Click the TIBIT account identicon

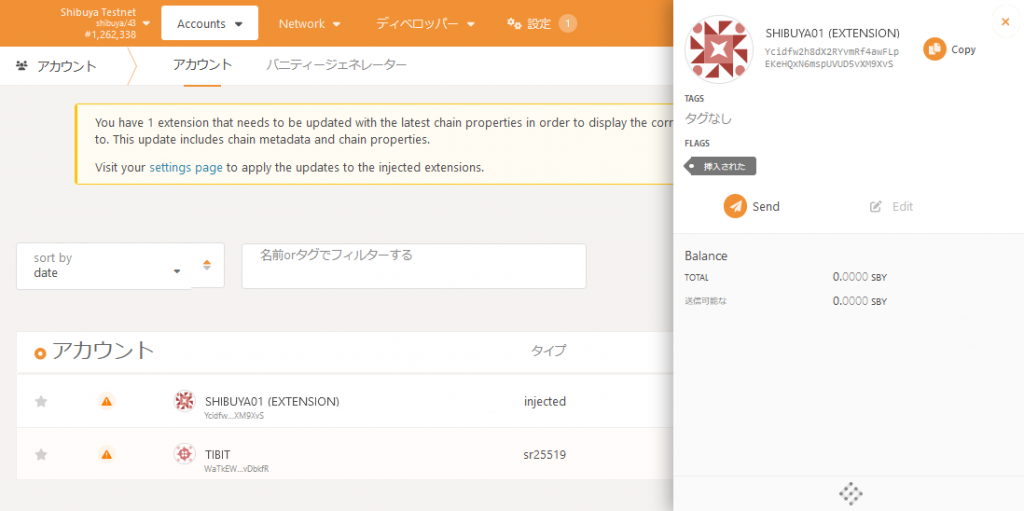click(x=184, y=454)
